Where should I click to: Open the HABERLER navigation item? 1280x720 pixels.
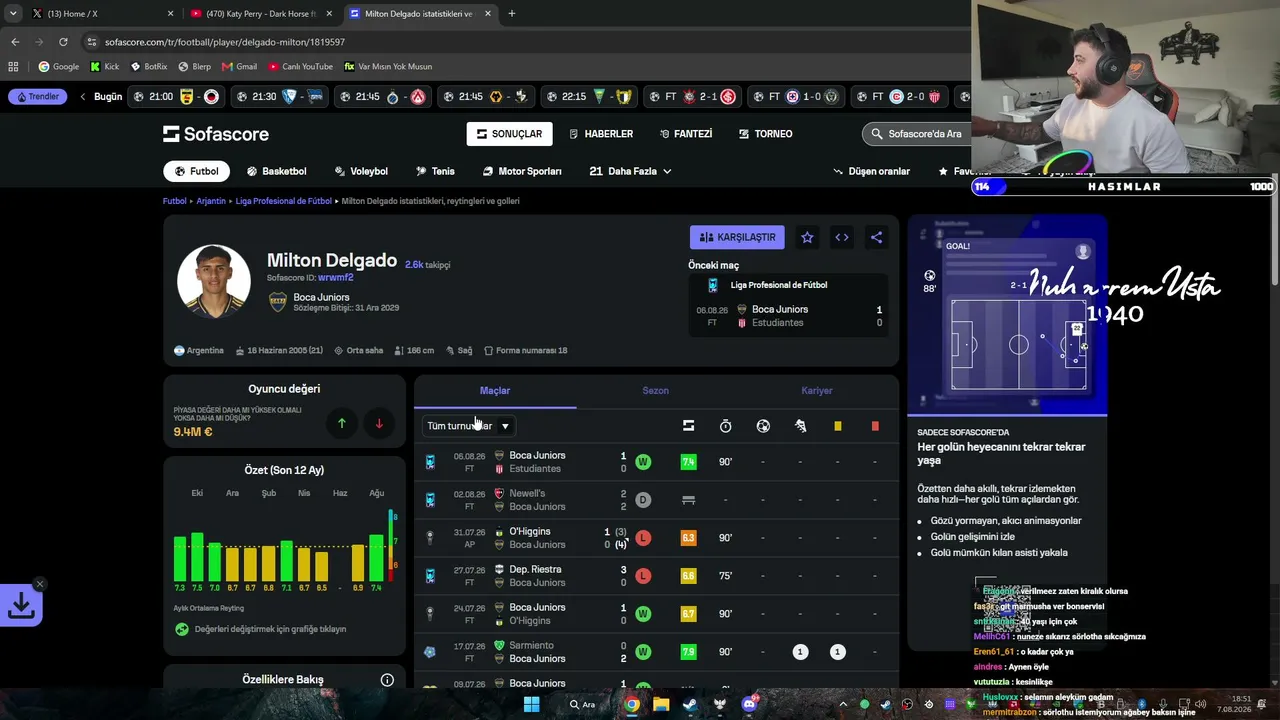pos(601,134)
